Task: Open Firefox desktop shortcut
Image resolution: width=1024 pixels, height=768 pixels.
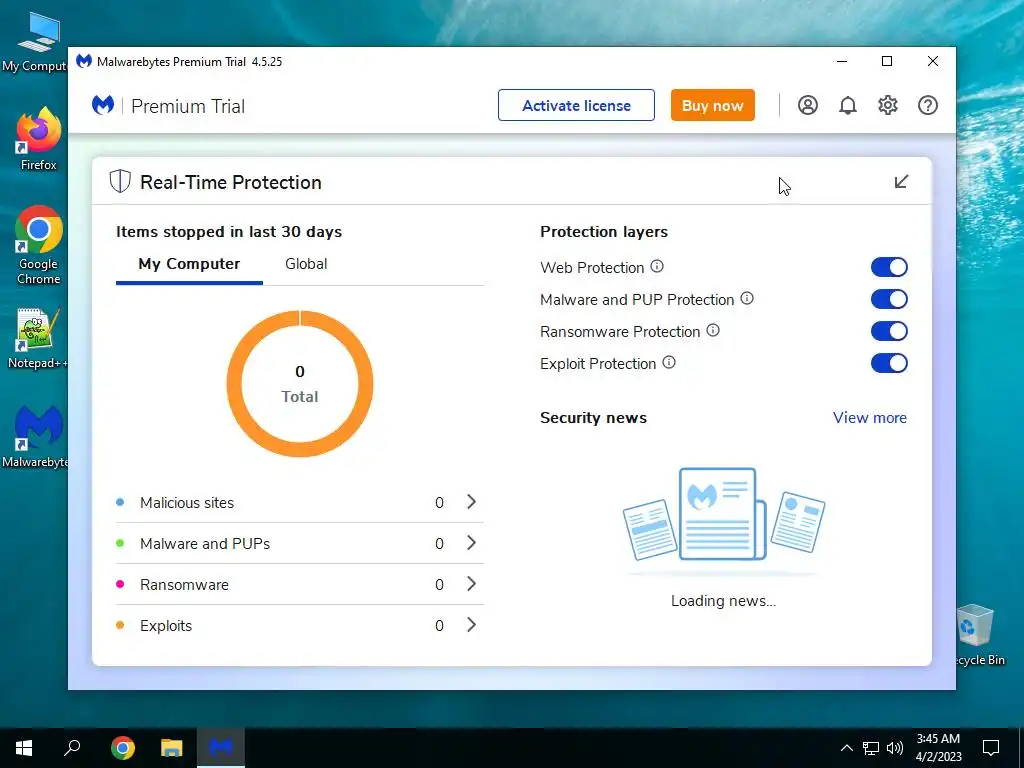Action: (39, 139)
